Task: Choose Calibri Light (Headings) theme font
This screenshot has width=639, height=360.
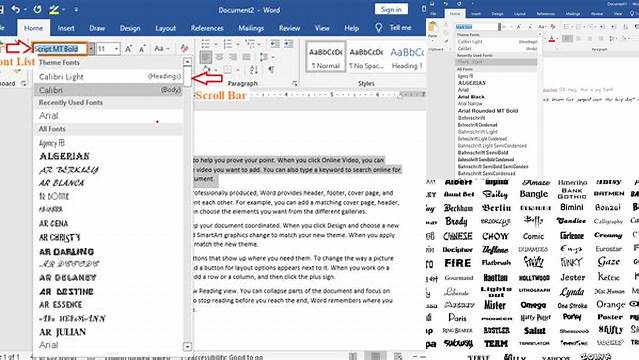Action: pyautogui.click(x=109, y=77)
